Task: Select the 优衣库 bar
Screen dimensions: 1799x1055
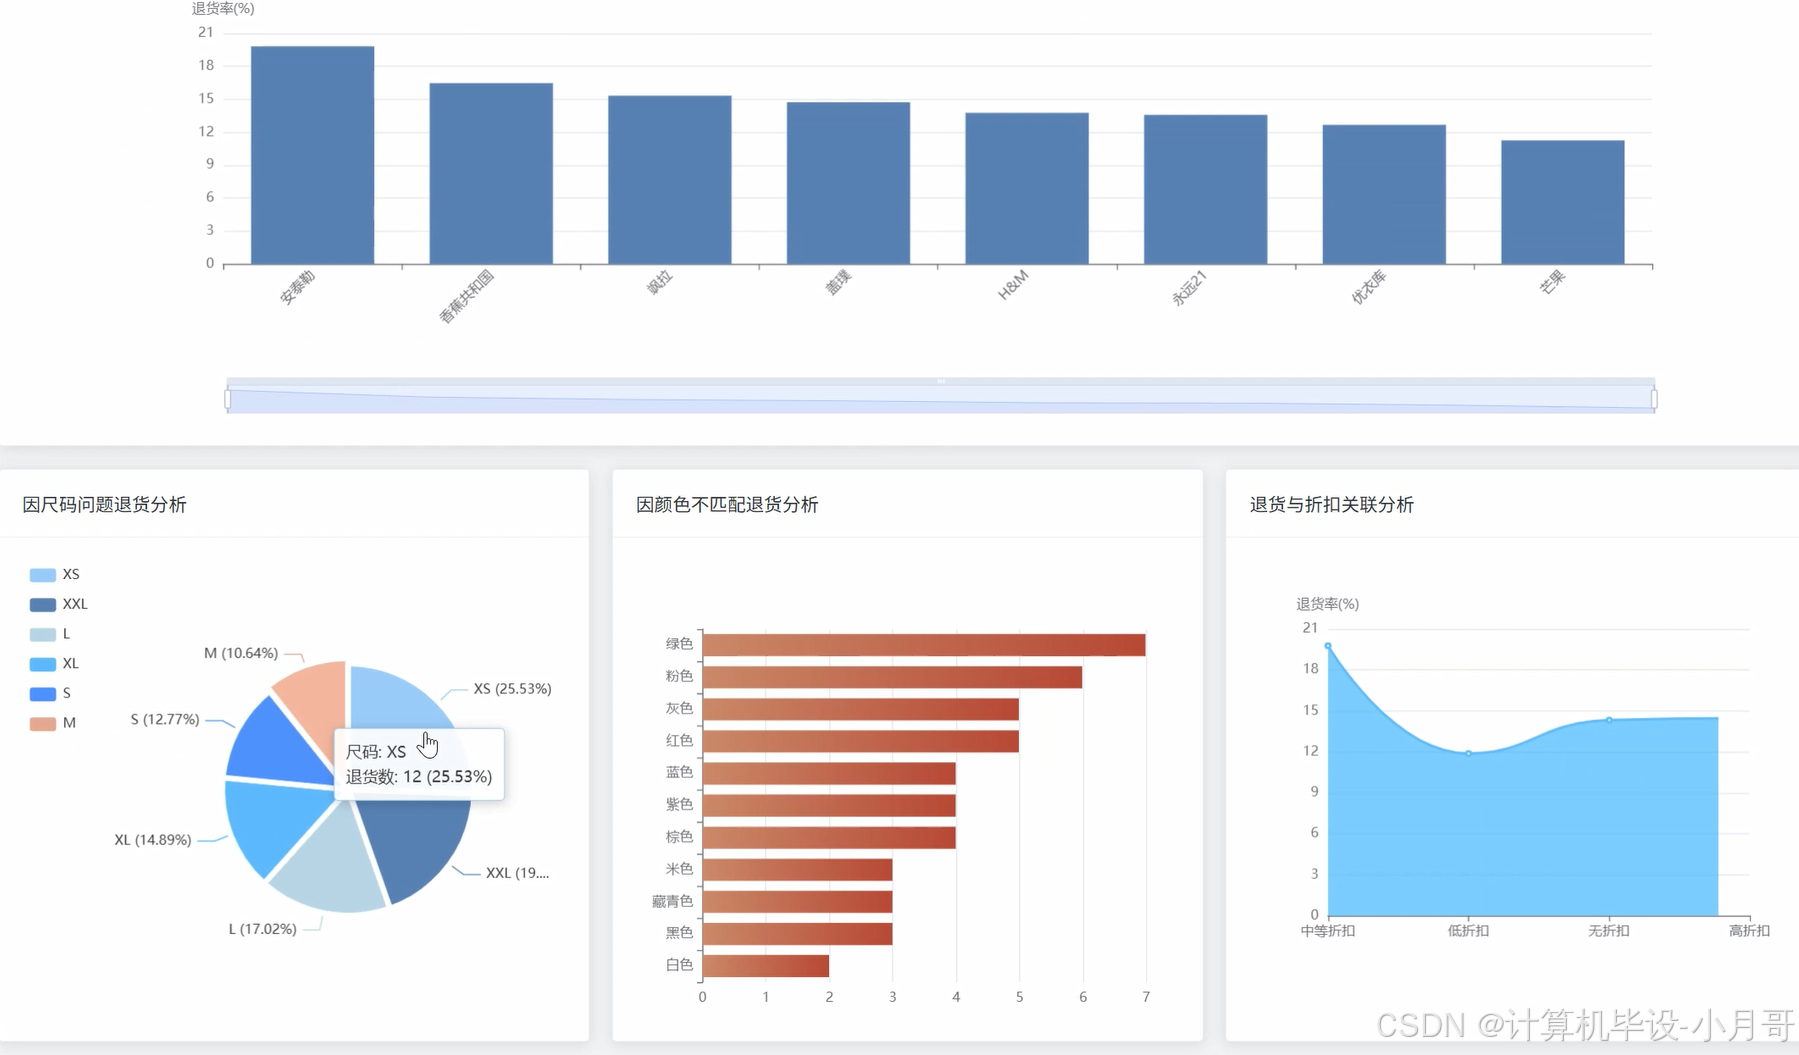Action: [x=1384, y=195]
